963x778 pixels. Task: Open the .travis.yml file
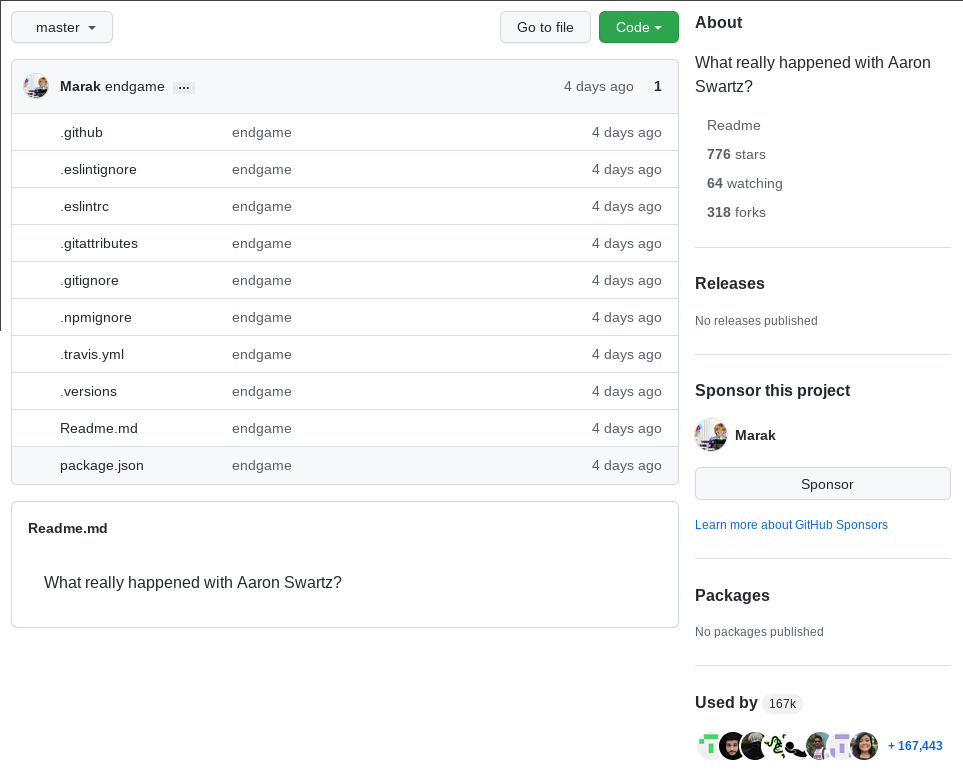[x=92, y=354]
